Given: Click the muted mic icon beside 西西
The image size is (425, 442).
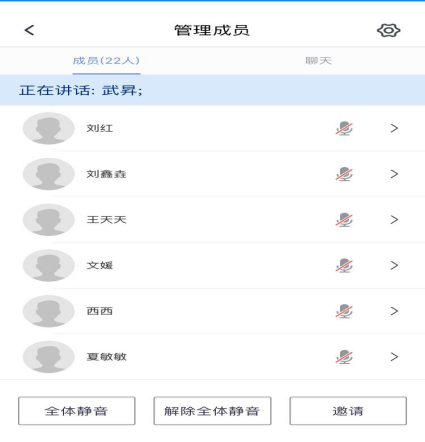Looking at the screenshot, I should (x=344, y=311).
